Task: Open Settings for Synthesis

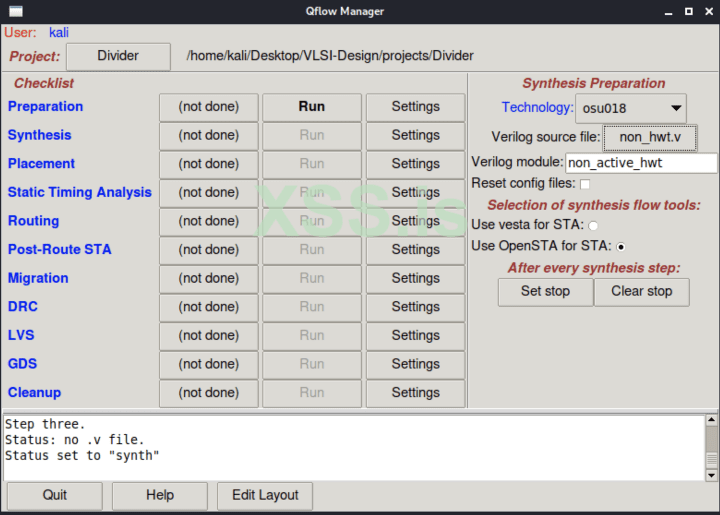Action: tap(415, 135)
